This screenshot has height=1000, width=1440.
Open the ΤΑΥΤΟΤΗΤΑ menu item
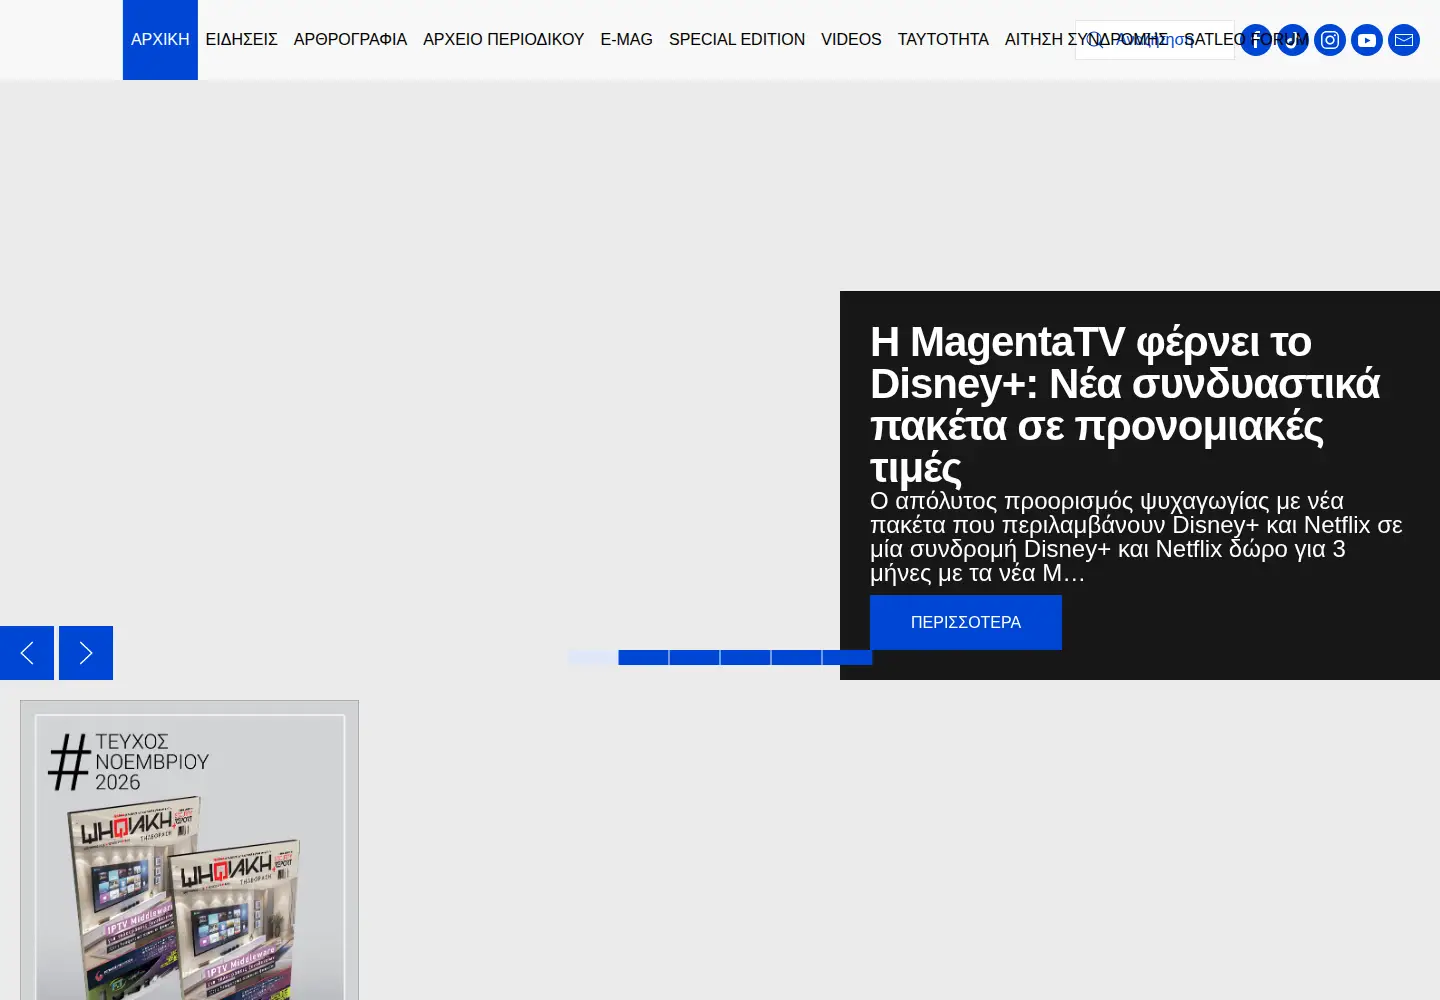tap(943, 40)
